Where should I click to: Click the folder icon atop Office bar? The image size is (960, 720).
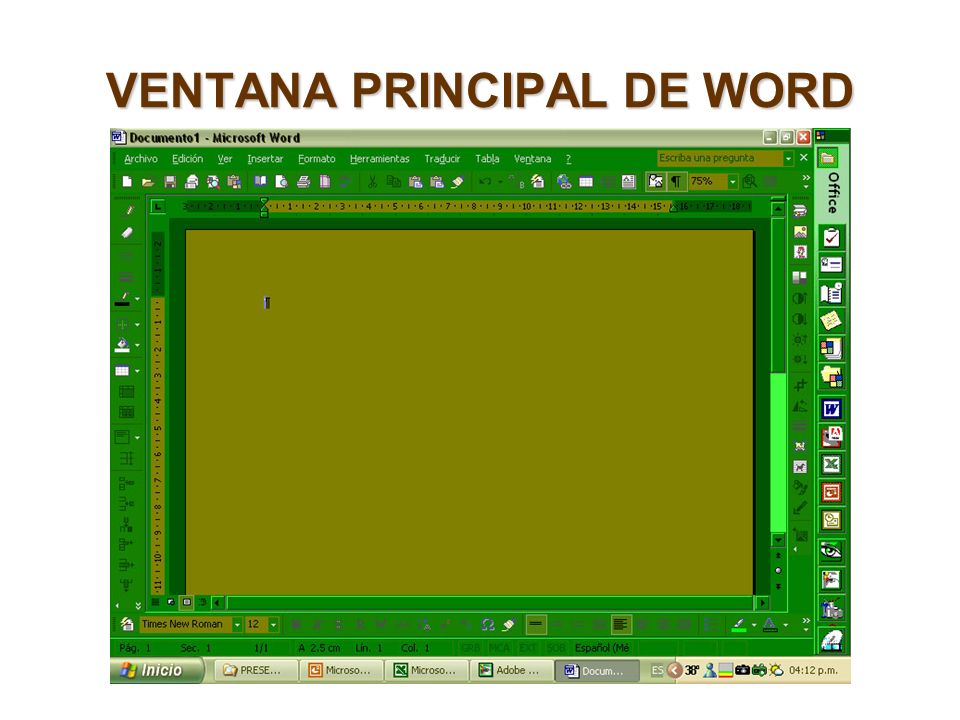[828, 158]
